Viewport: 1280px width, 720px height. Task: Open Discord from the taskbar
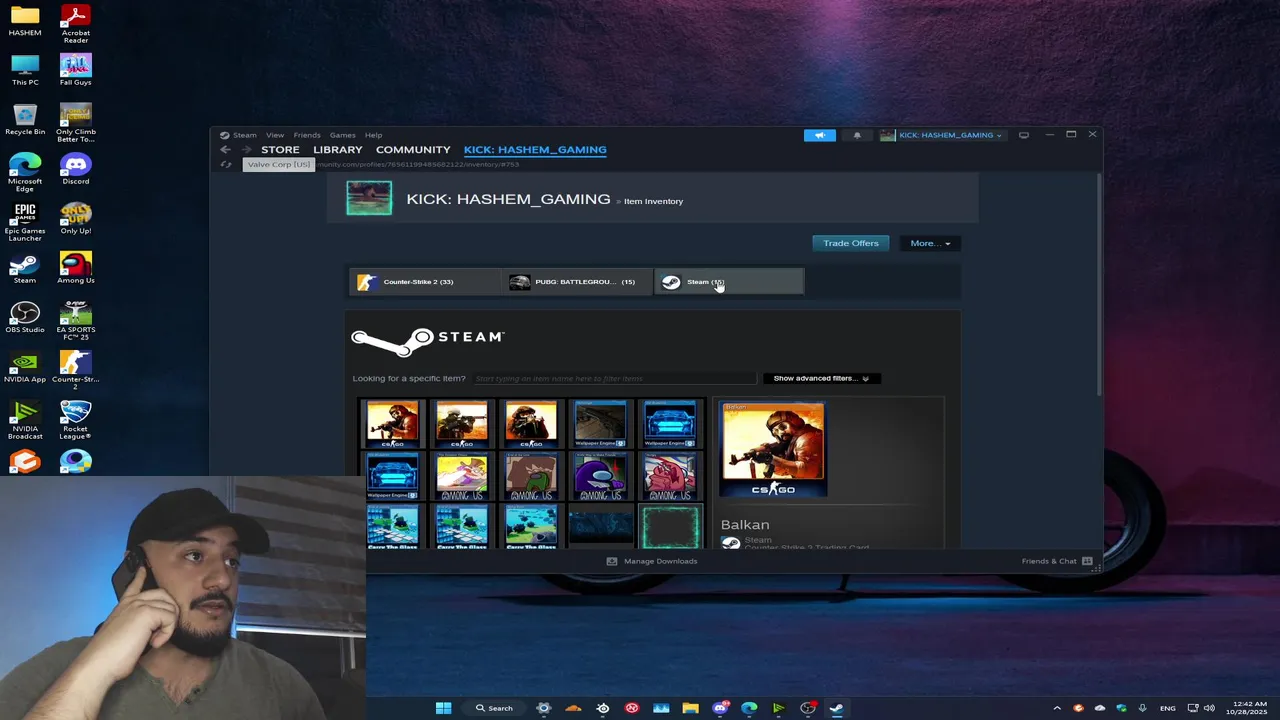[x=720, y=708]
